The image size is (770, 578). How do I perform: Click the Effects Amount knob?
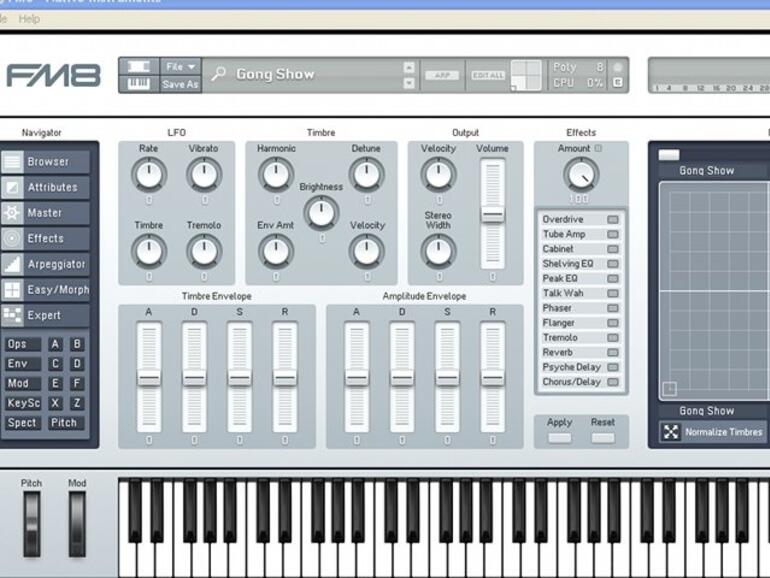pos(581,175)
